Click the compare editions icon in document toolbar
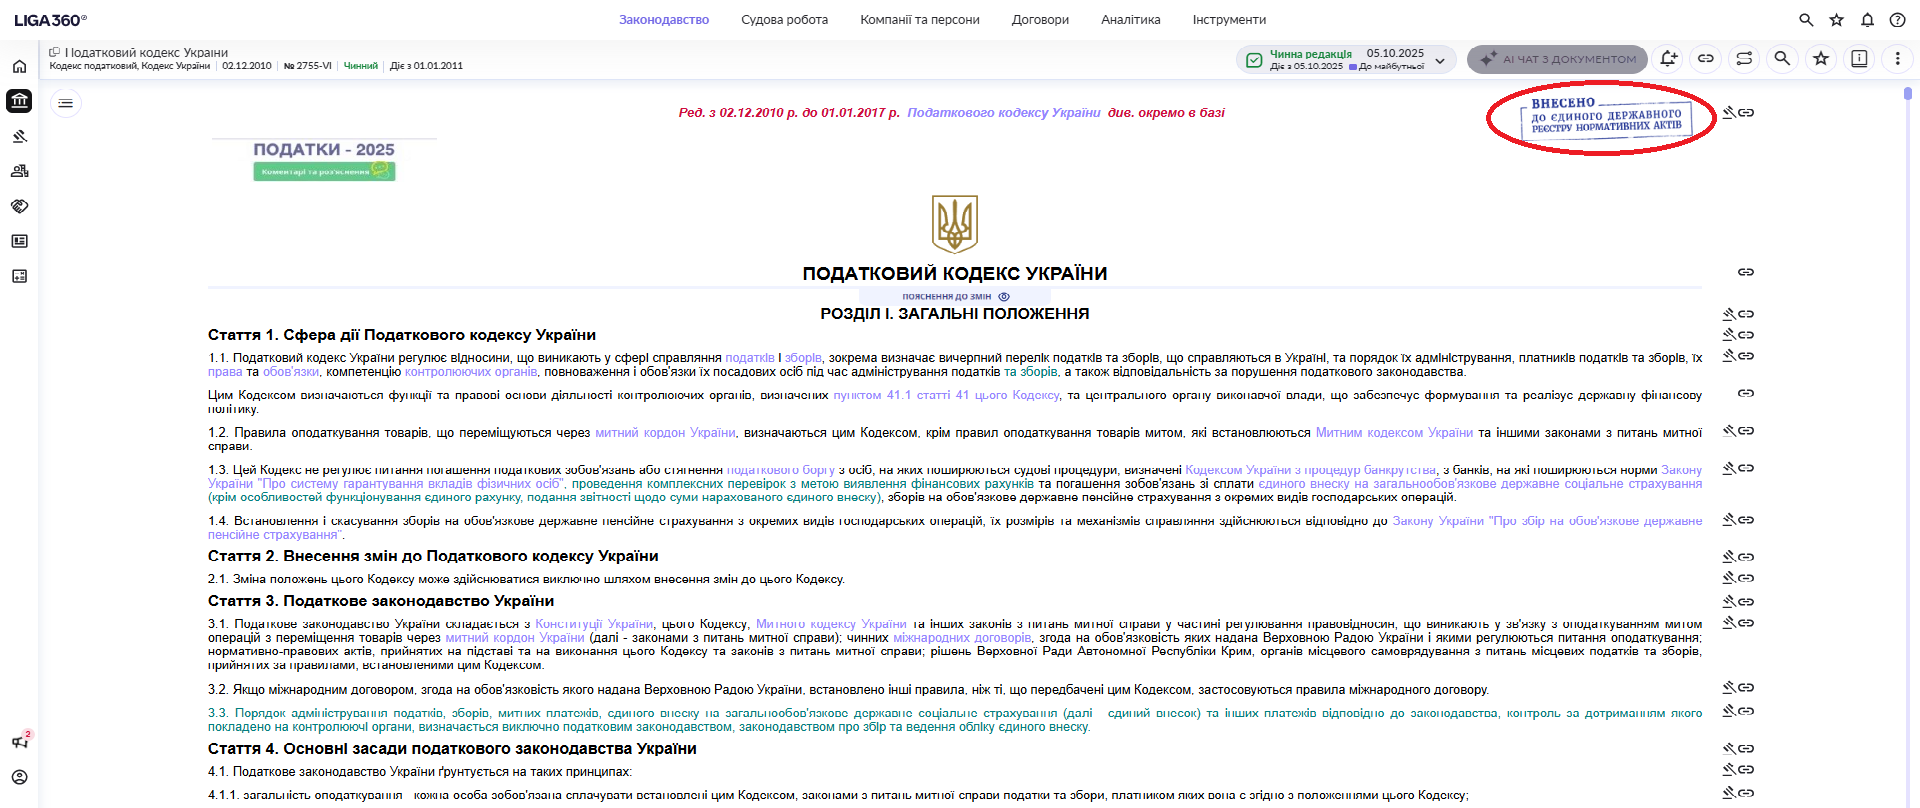 click(x=1744, y=59)
